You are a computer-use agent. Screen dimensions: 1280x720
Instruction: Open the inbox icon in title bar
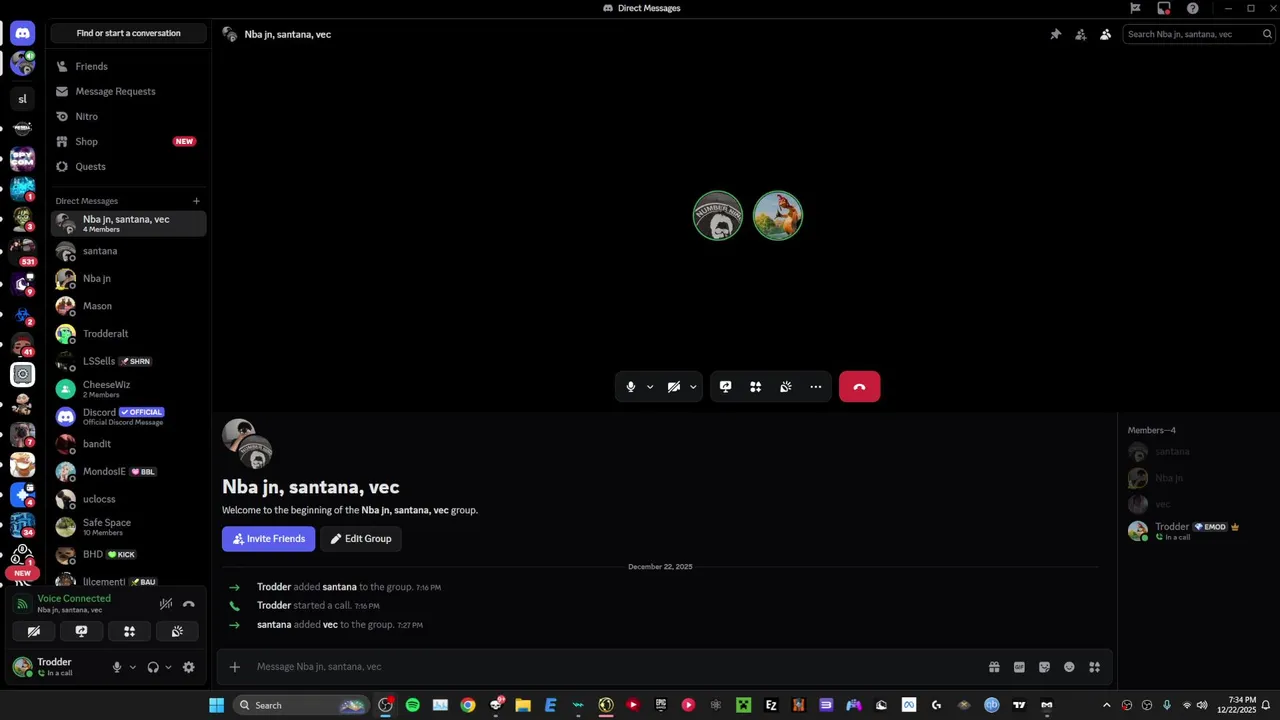(x=1164, y=8)
